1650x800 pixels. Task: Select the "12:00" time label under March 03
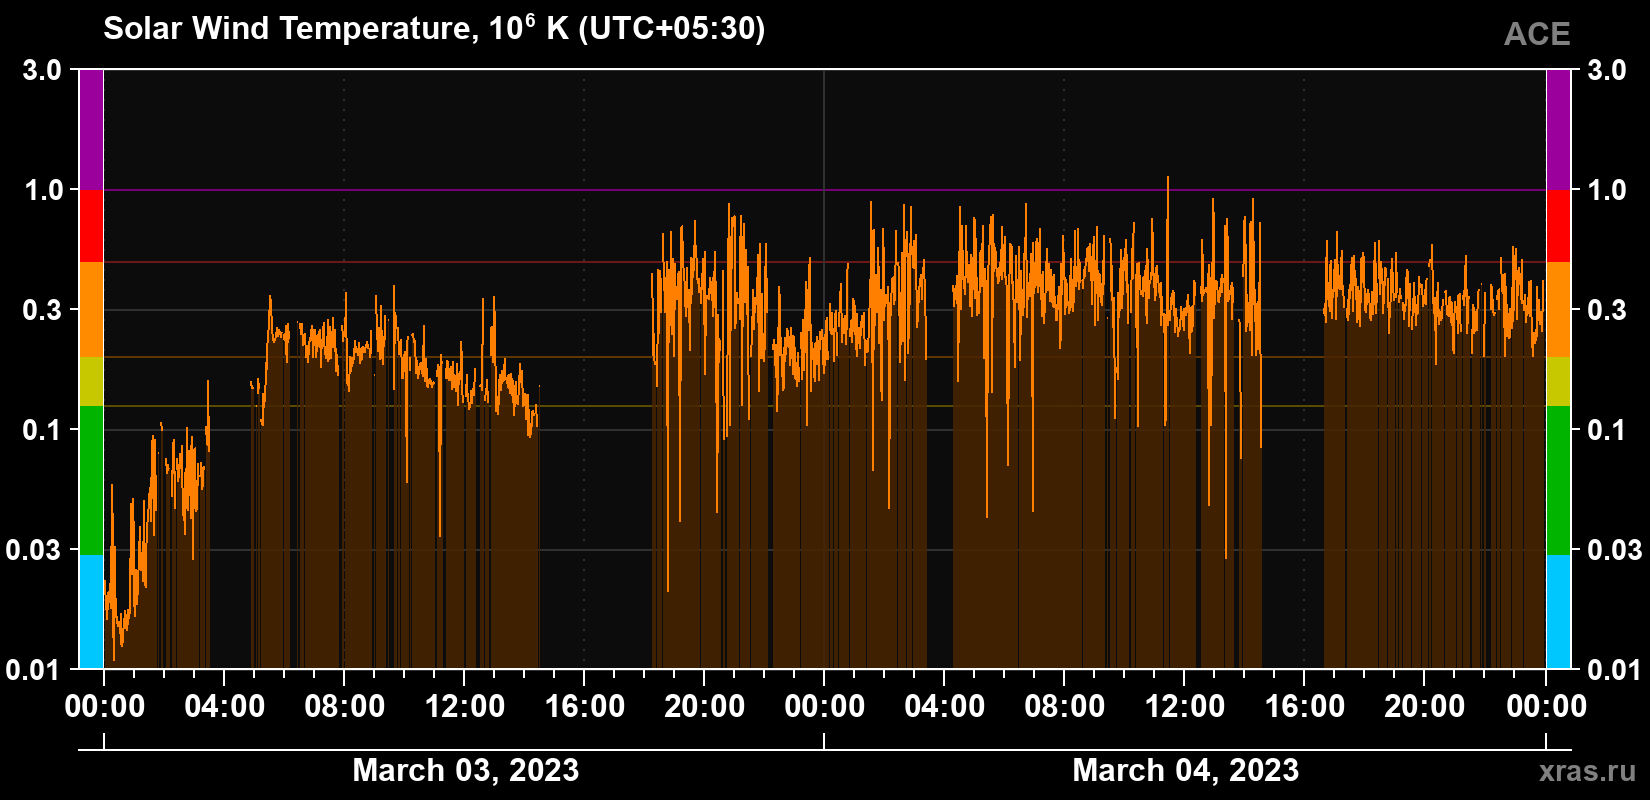point(465,707)
